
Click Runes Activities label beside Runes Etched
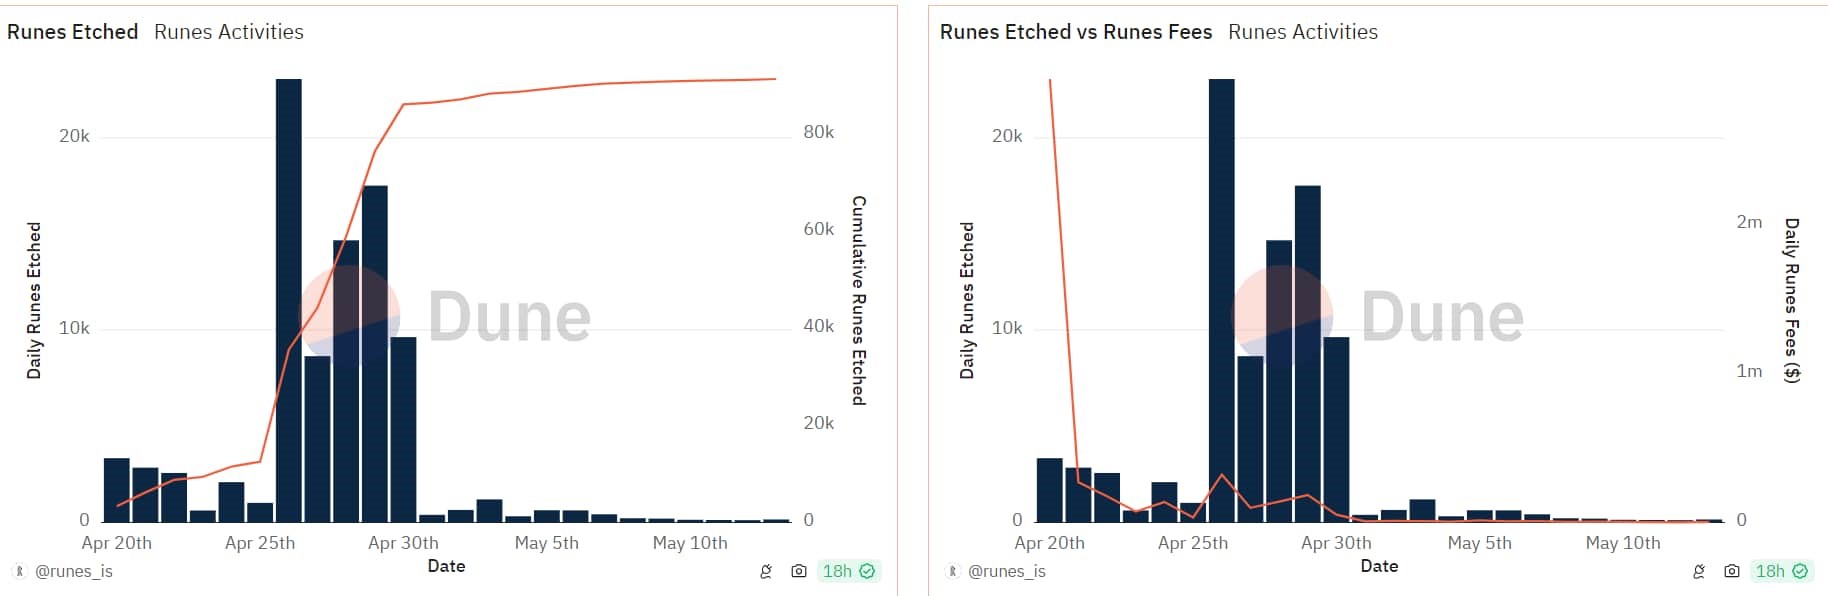229,32
